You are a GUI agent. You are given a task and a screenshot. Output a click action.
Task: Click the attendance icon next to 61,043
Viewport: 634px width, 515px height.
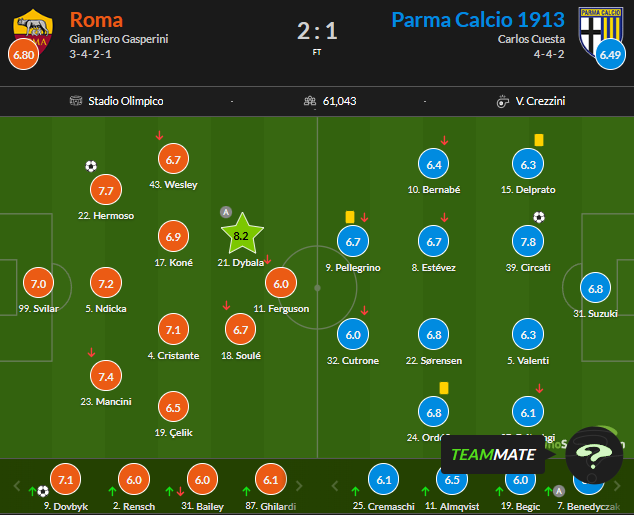tap(310, 101)
